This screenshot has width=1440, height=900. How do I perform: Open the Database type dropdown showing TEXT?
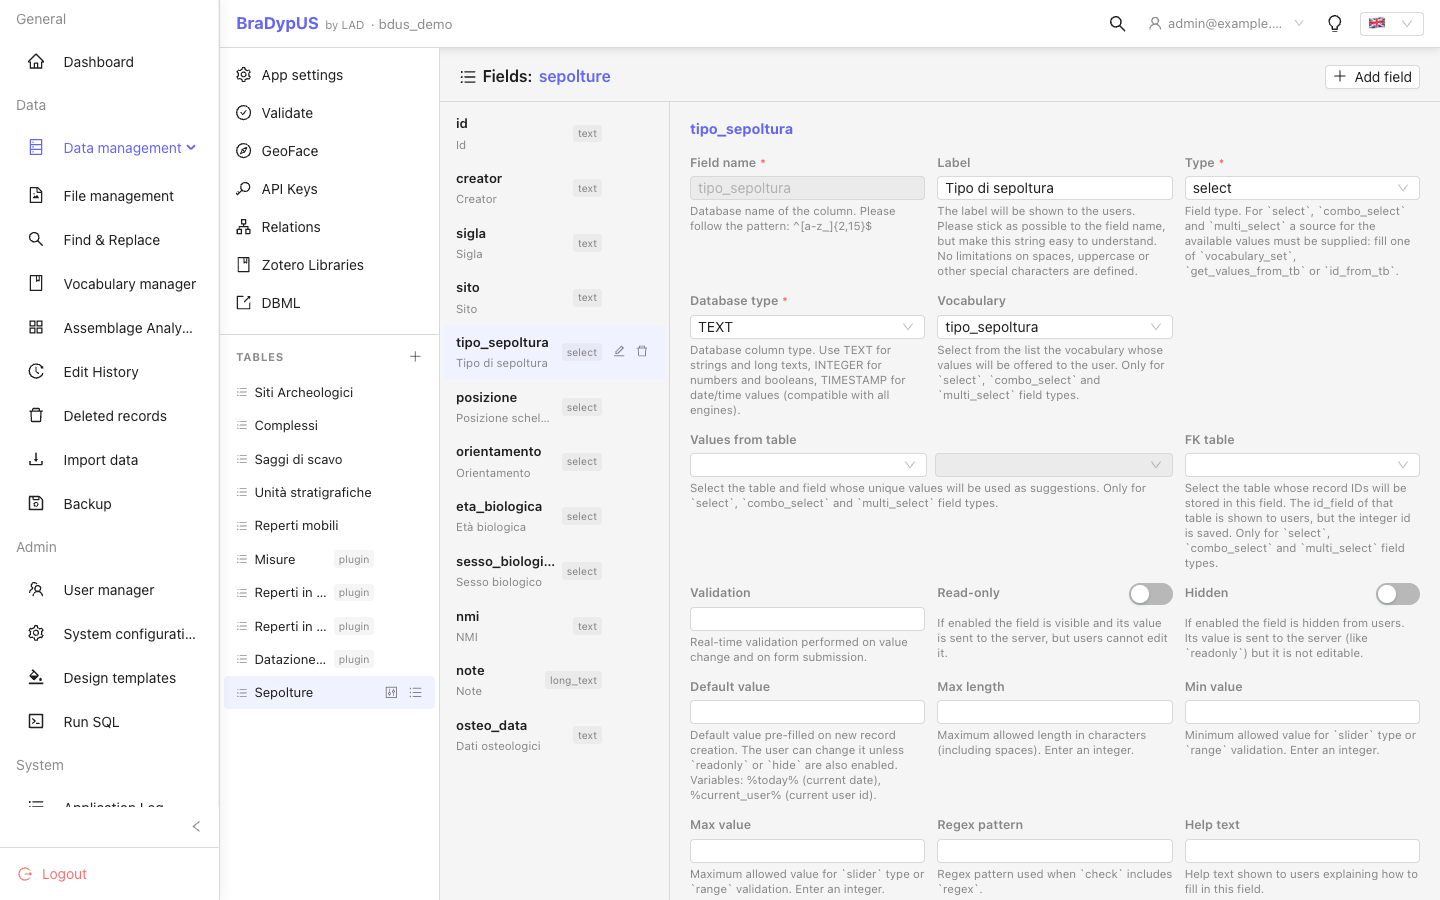click(x=807, y=327)
